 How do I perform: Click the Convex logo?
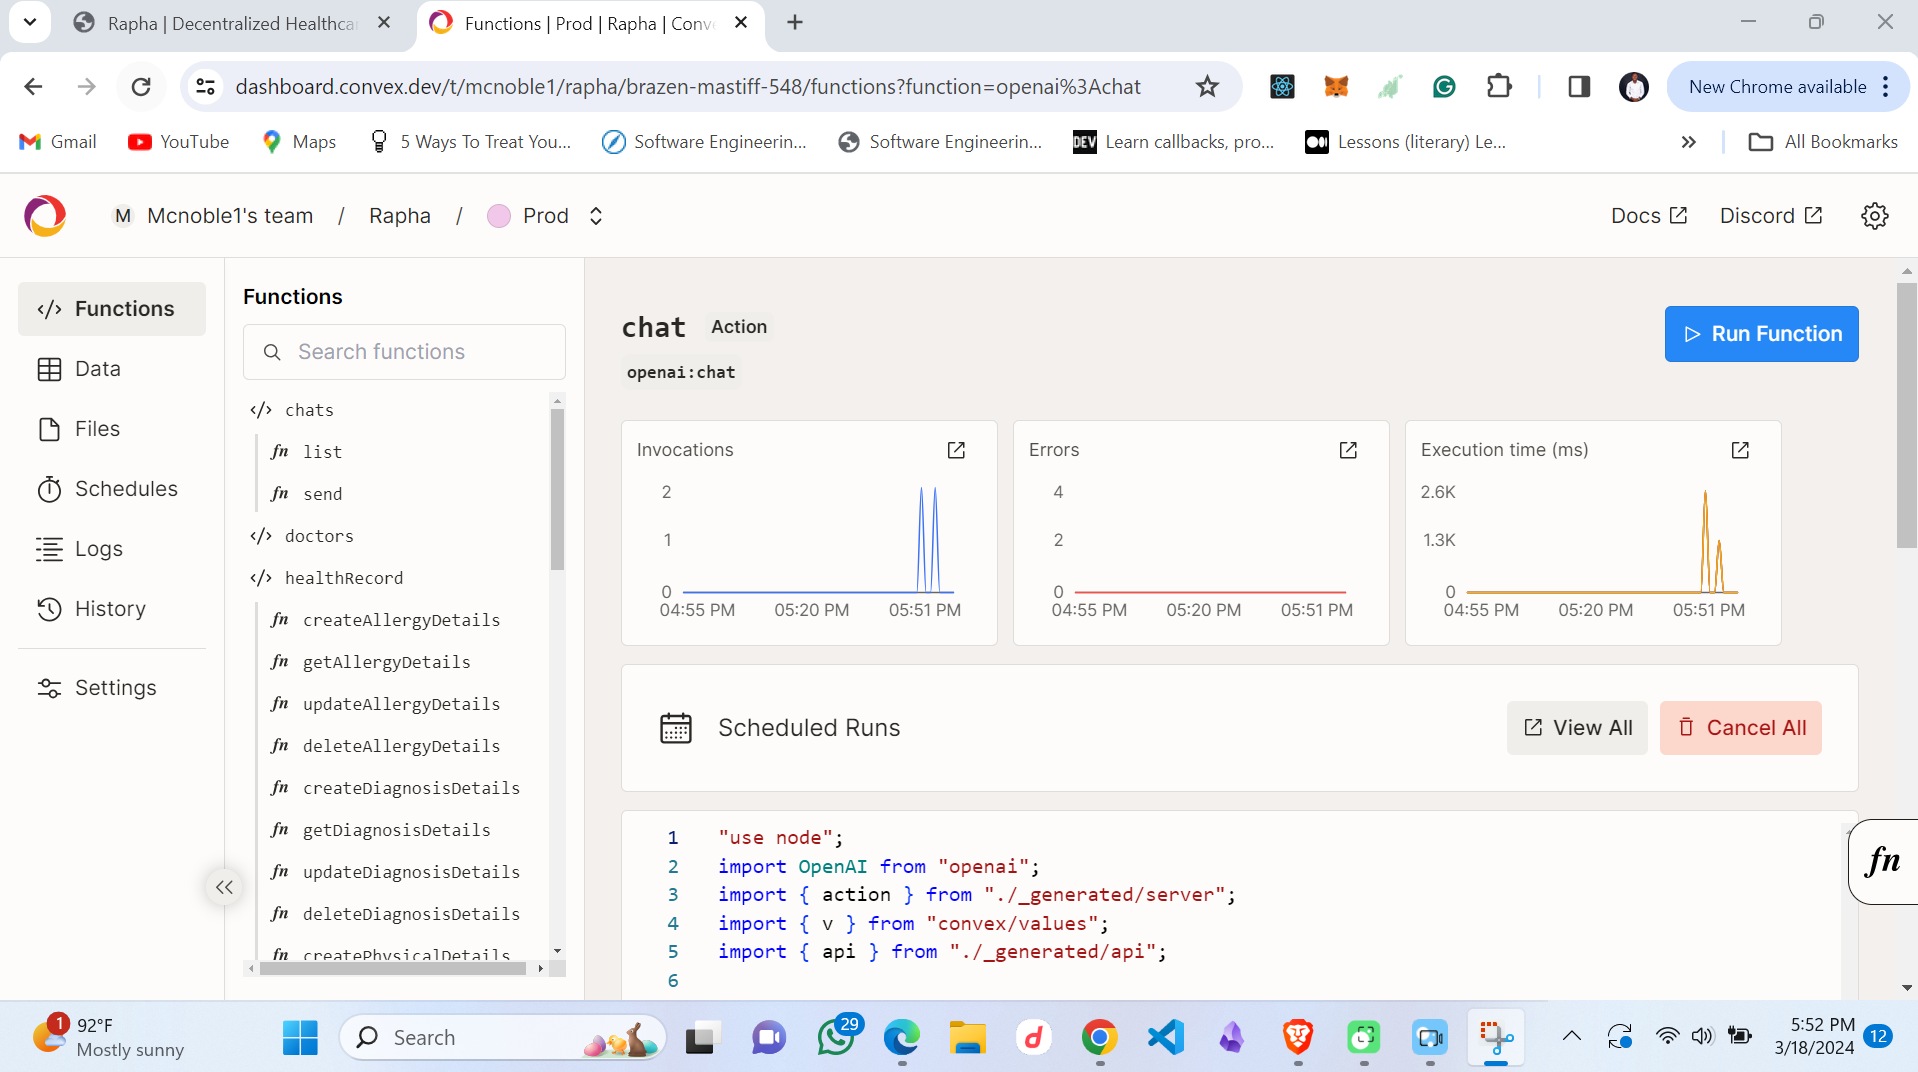coord(44,215)
